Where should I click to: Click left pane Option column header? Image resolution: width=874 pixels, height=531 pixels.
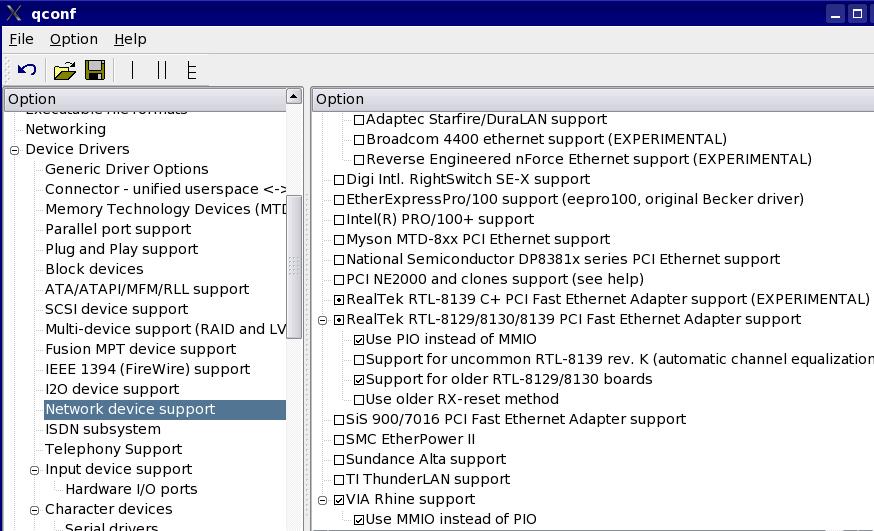145,99
